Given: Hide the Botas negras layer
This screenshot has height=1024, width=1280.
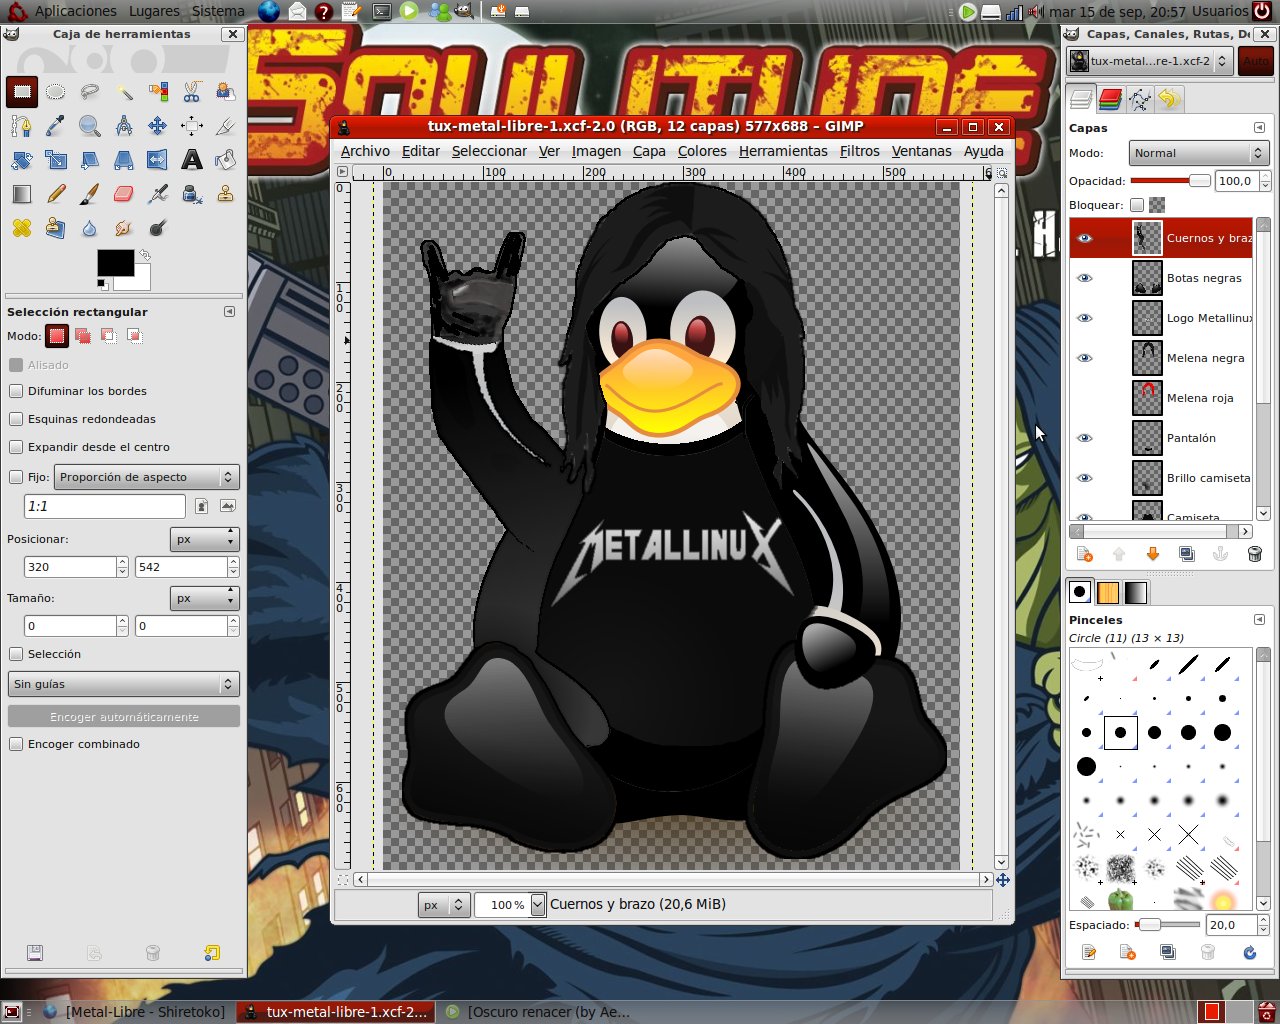Looking at the screenshot, I should [x=1085, y=278].
